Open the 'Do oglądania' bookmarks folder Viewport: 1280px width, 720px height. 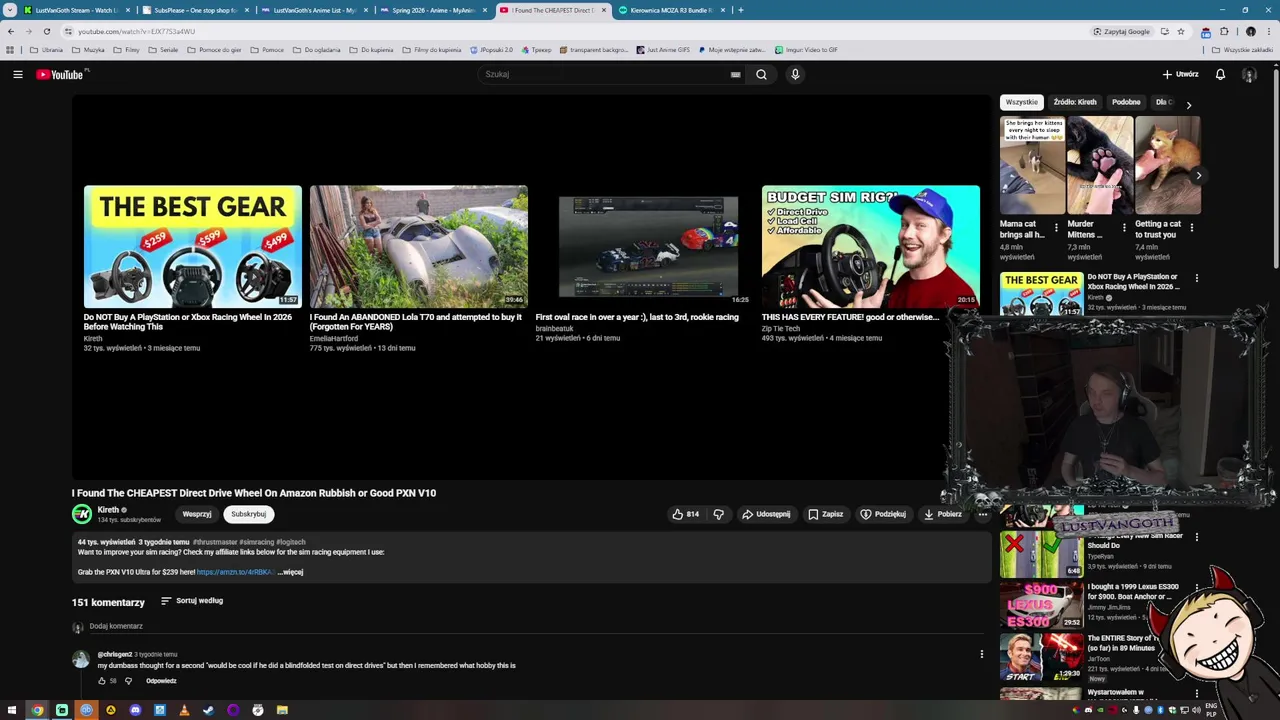(316, 49)
